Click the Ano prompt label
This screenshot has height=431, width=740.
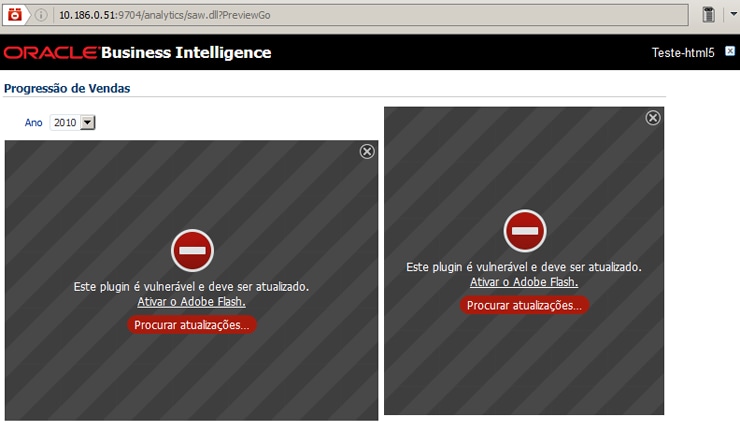tap(34, 123)
